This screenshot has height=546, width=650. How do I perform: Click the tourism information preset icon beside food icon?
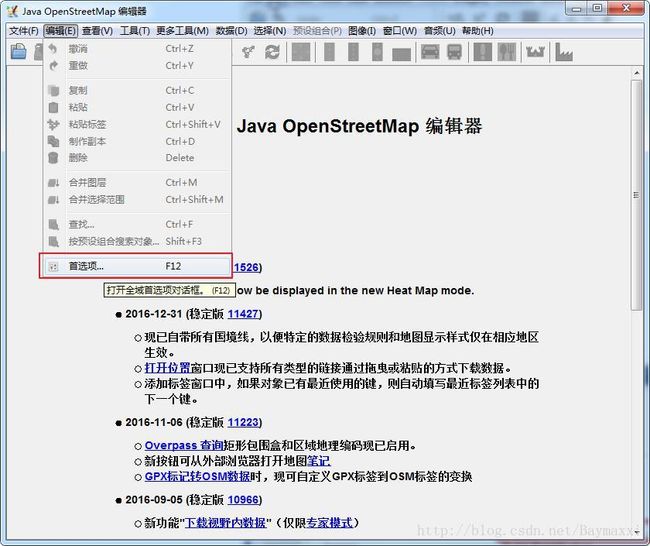coord(483,52)
